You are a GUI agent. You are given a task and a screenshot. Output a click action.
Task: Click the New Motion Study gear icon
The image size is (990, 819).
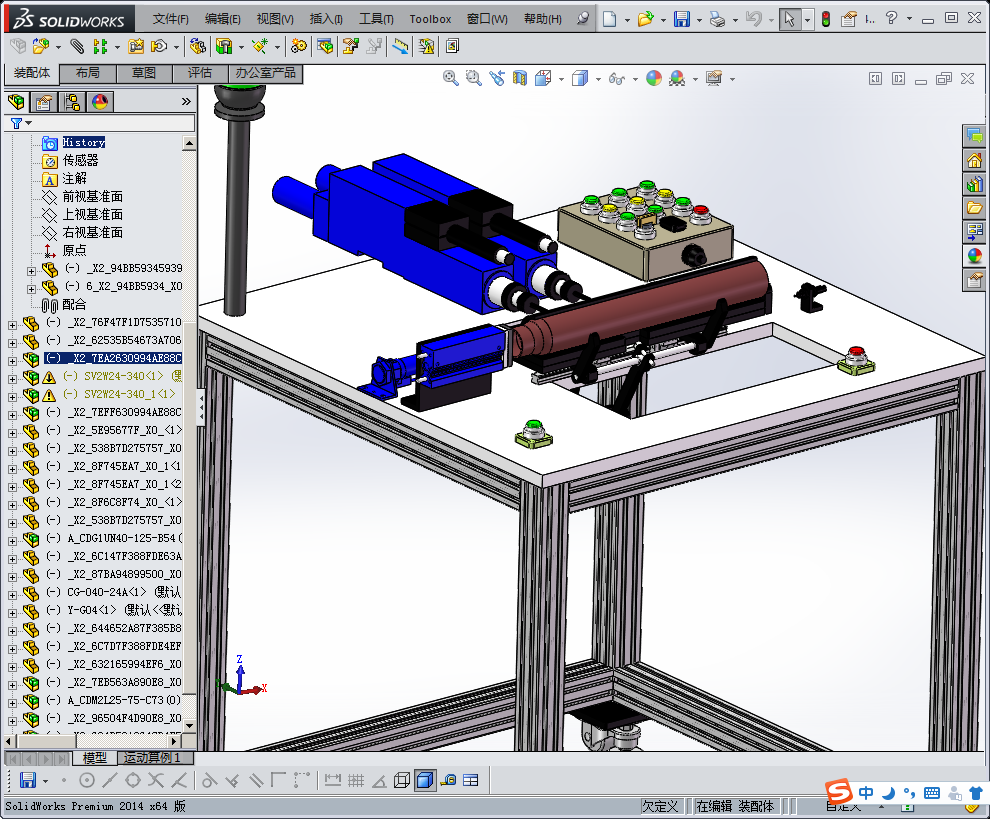point(299,46)
